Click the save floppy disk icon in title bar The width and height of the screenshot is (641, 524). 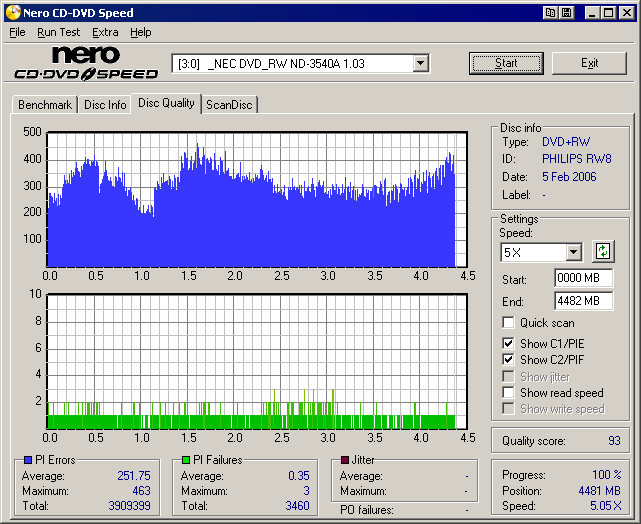[566, 13]
